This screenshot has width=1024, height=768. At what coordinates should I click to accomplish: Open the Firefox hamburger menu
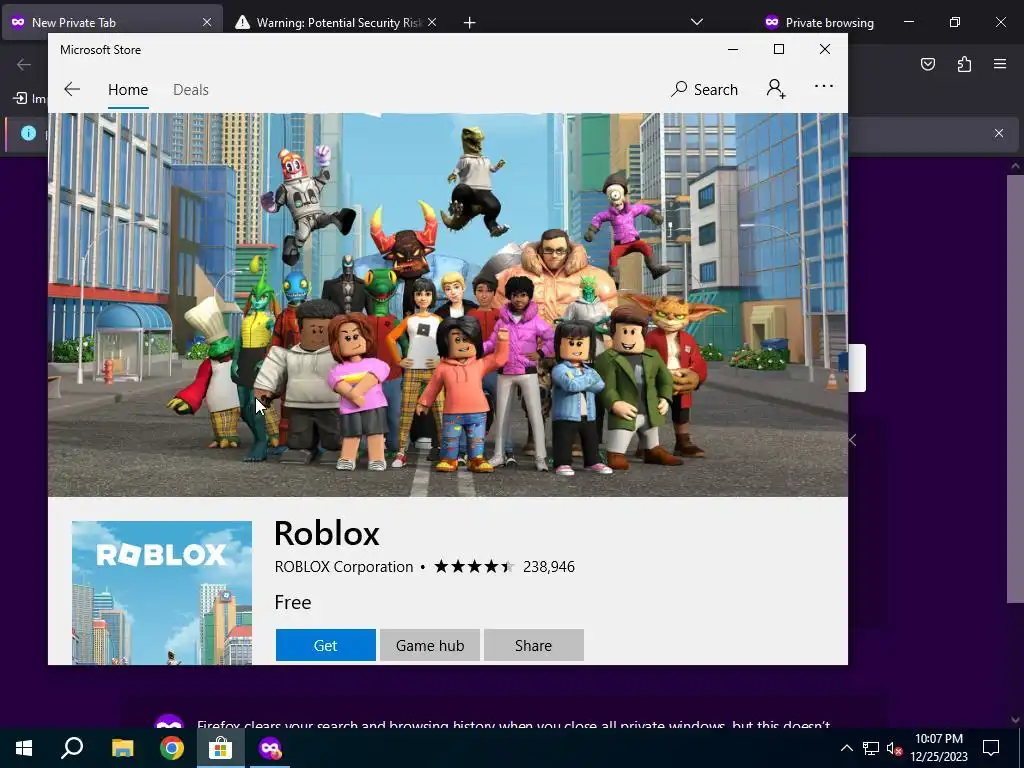[1000, 64]
